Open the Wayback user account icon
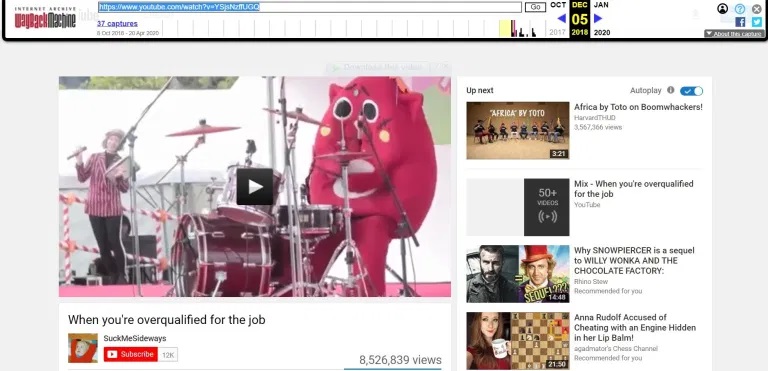The height and width of the screenshot is (371, 768). point(722,8)
